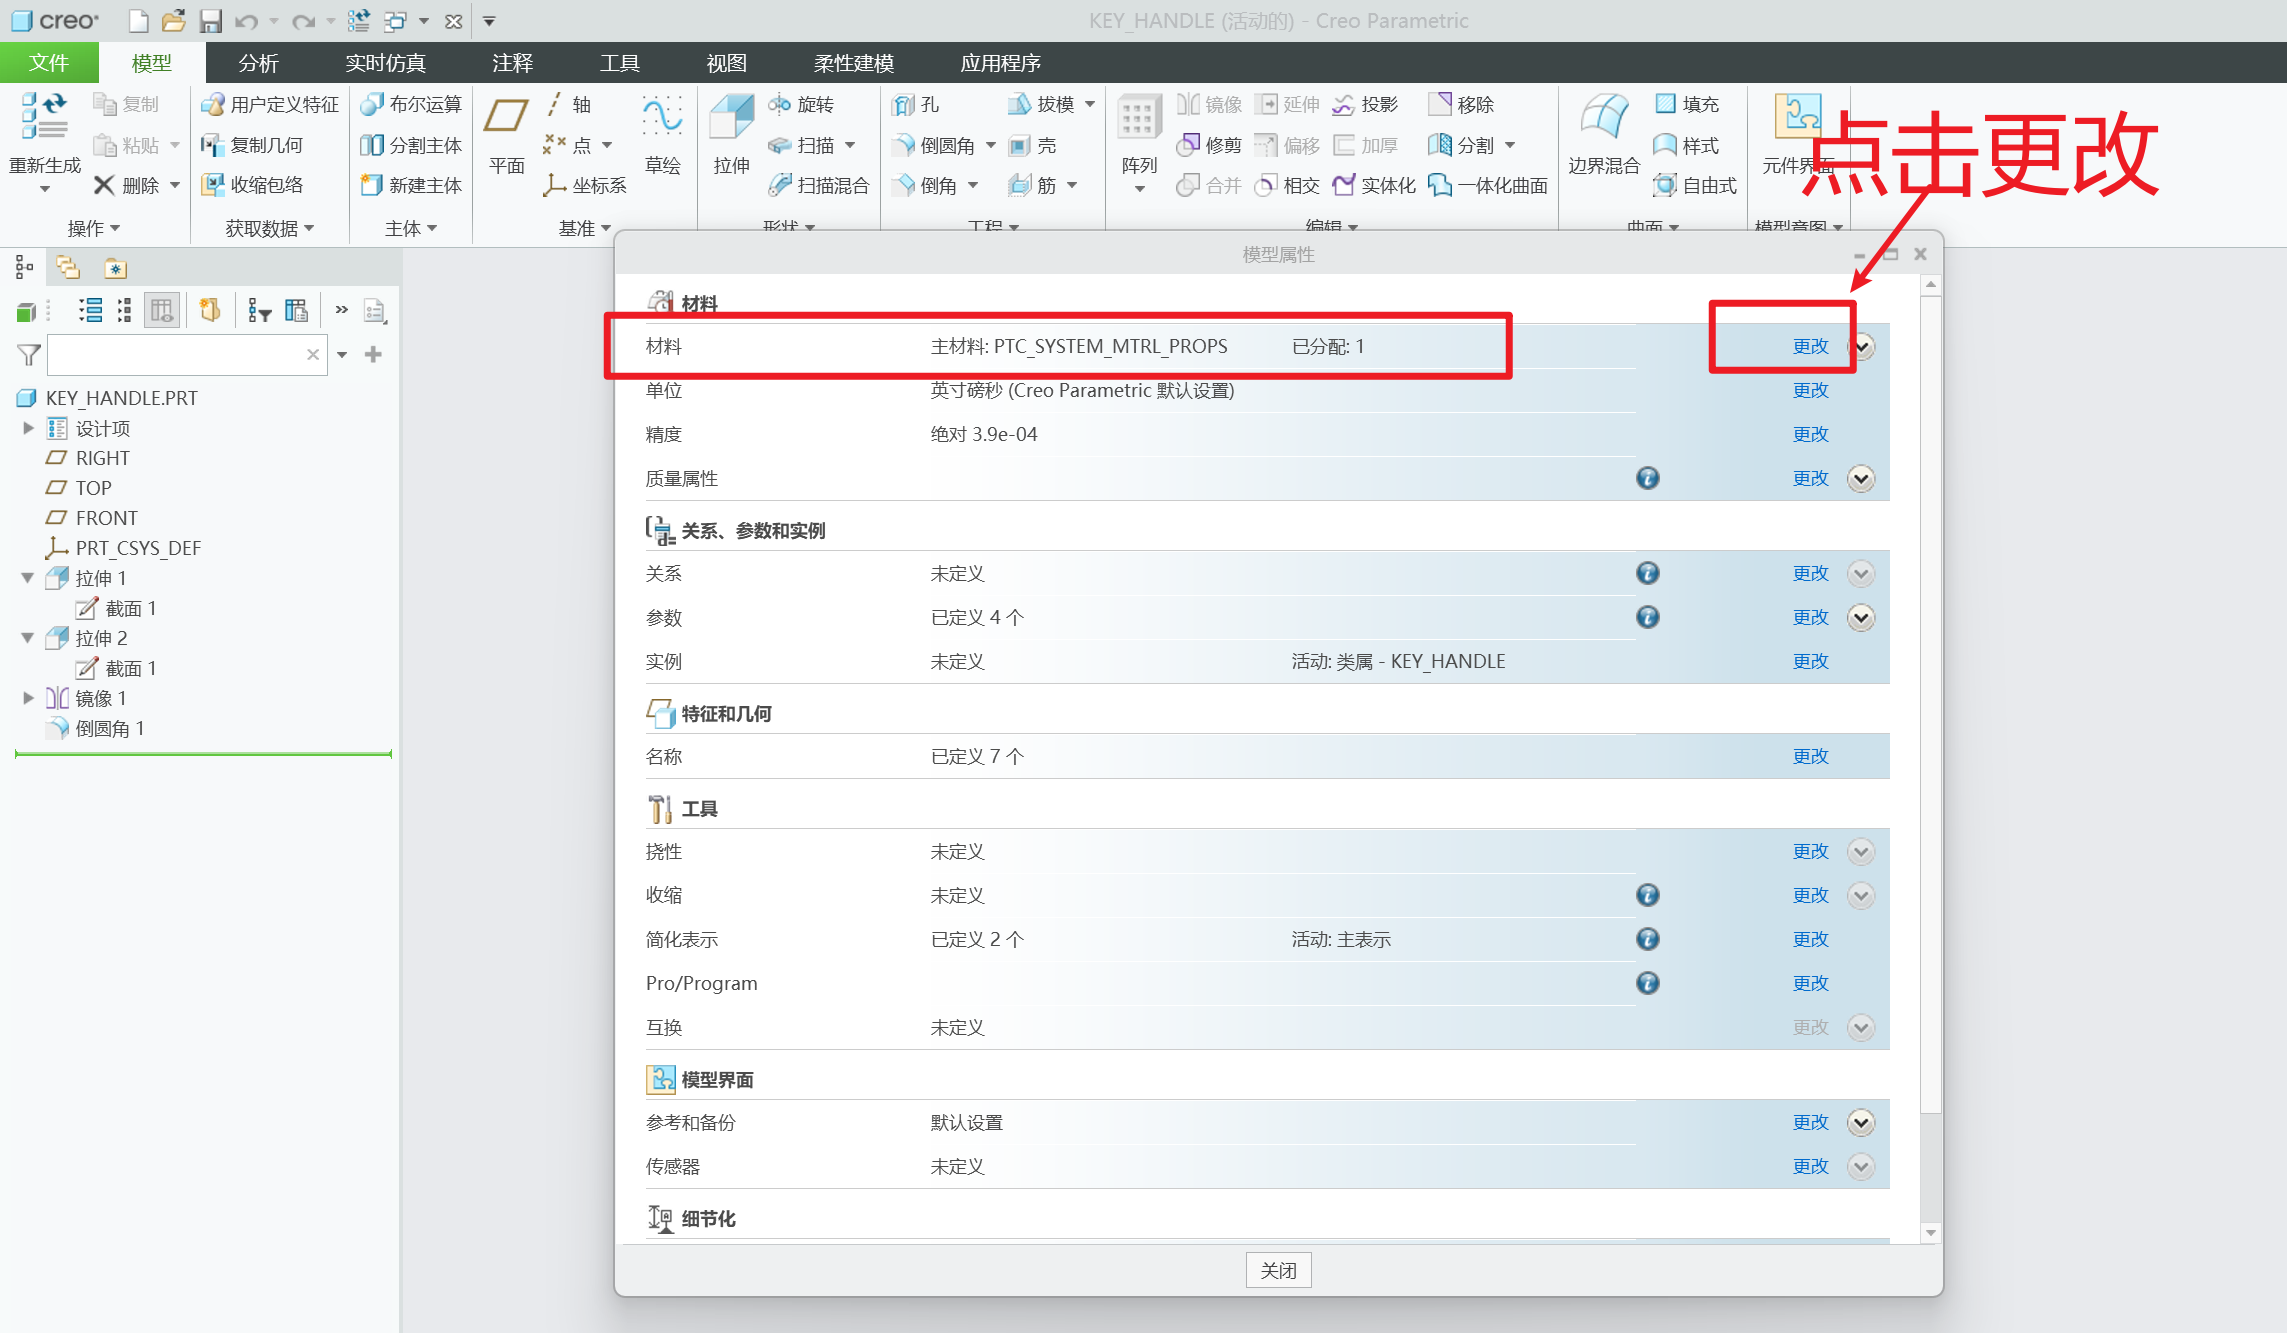
Task: Open the Pattern (阵列) tool
Action: (1138, 120)
